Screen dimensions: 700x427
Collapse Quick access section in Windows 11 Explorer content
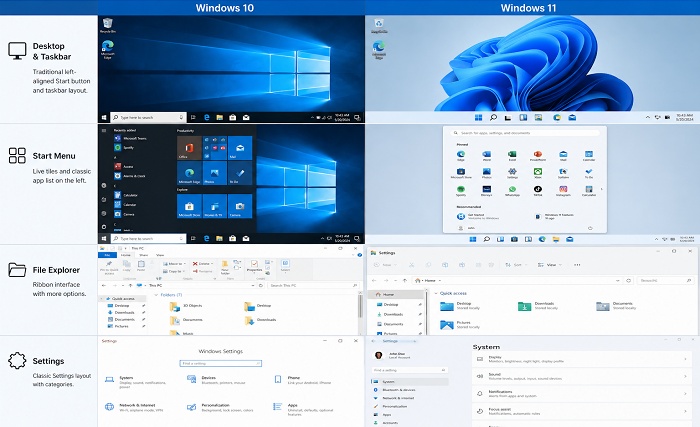click(436, 293)
